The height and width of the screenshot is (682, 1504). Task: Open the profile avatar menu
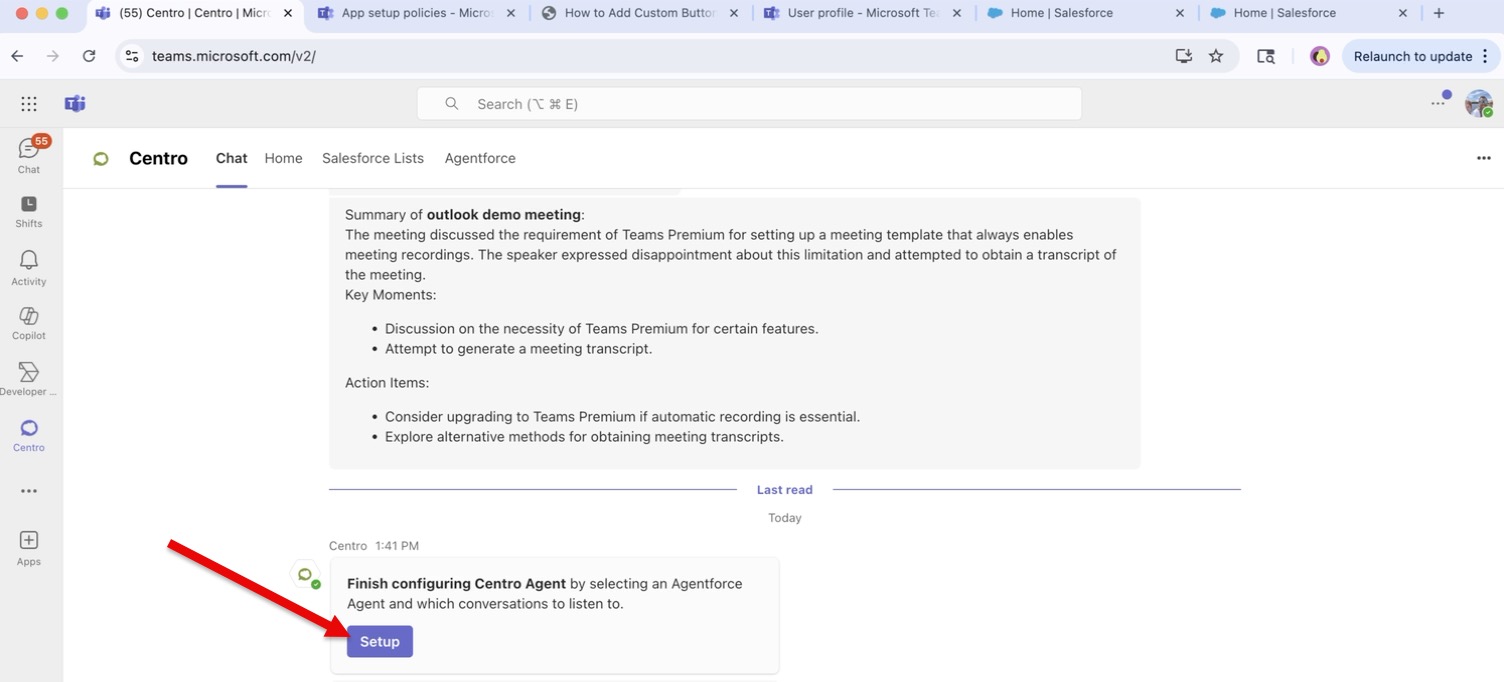point(1478,103)
